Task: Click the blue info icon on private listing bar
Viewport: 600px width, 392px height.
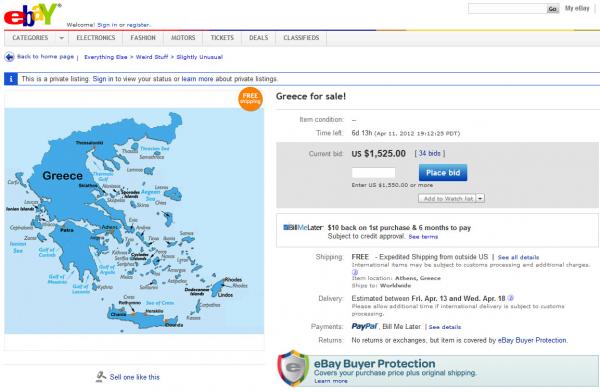Action: [11, 79]
